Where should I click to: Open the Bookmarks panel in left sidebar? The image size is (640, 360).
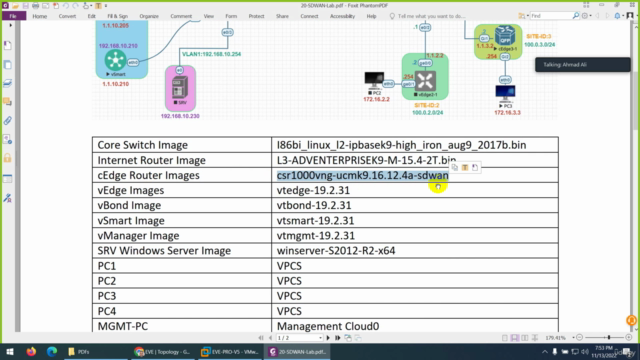pos(8,45)
